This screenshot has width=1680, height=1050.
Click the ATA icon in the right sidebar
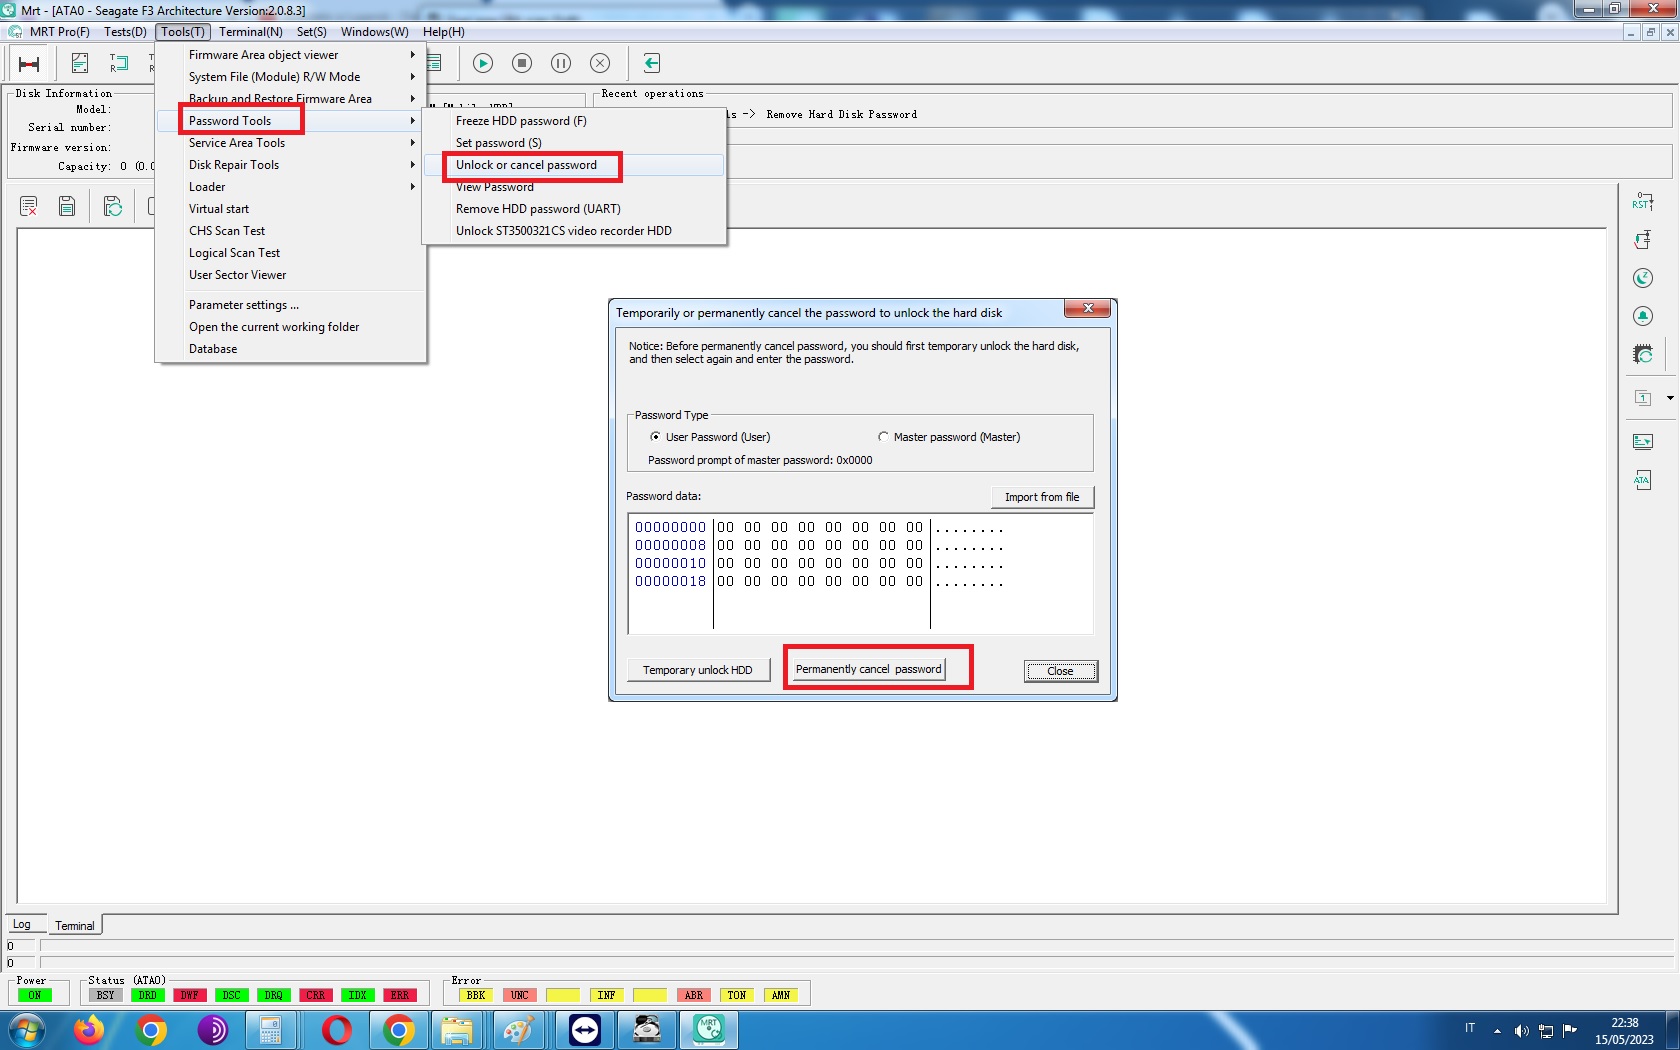pyautogui.click(x=1642, y=480)
